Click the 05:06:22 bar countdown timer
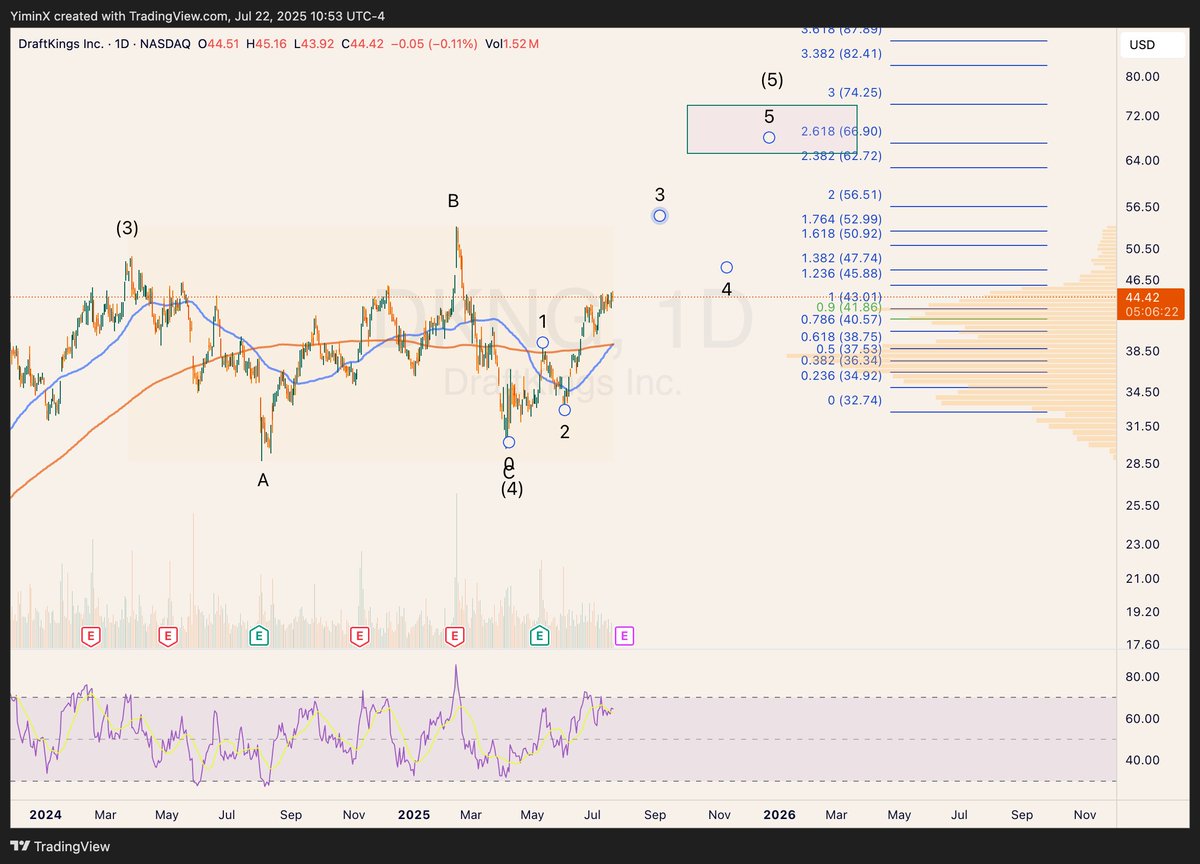The width and height of the screenshot is (1200, 864). pos(1150,312)
